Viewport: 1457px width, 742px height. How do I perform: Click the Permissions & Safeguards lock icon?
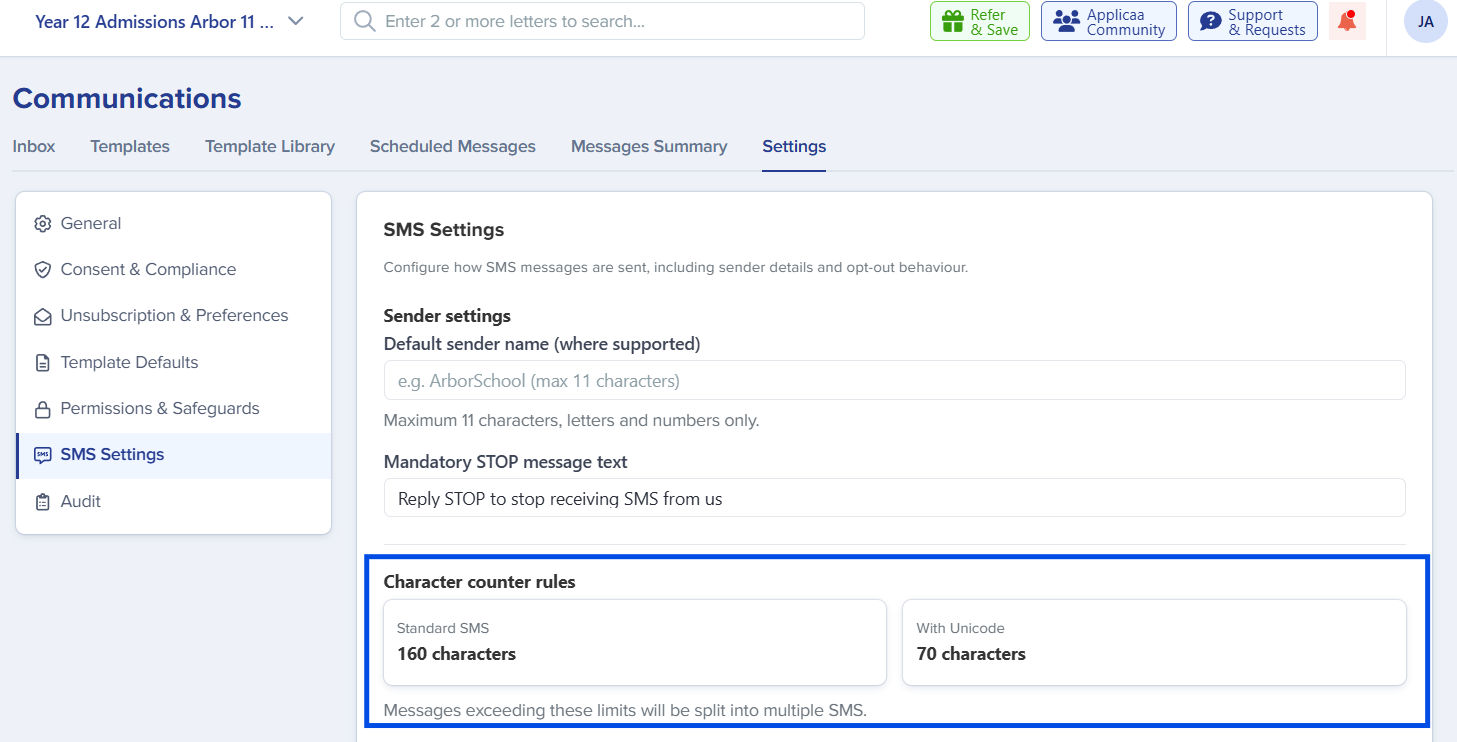pos(42,409)
